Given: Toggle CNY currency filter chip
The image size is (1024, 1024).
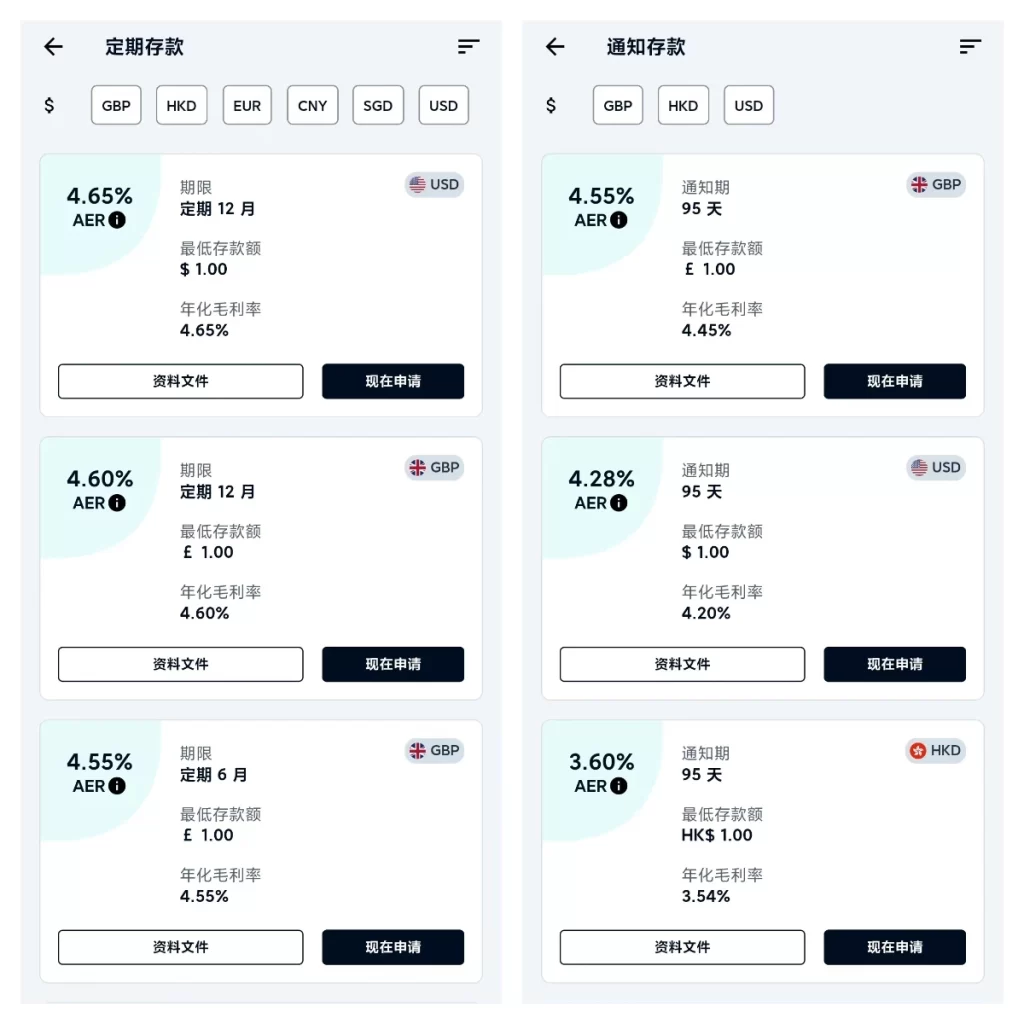Looking at the screenshot, I should 312,105.
